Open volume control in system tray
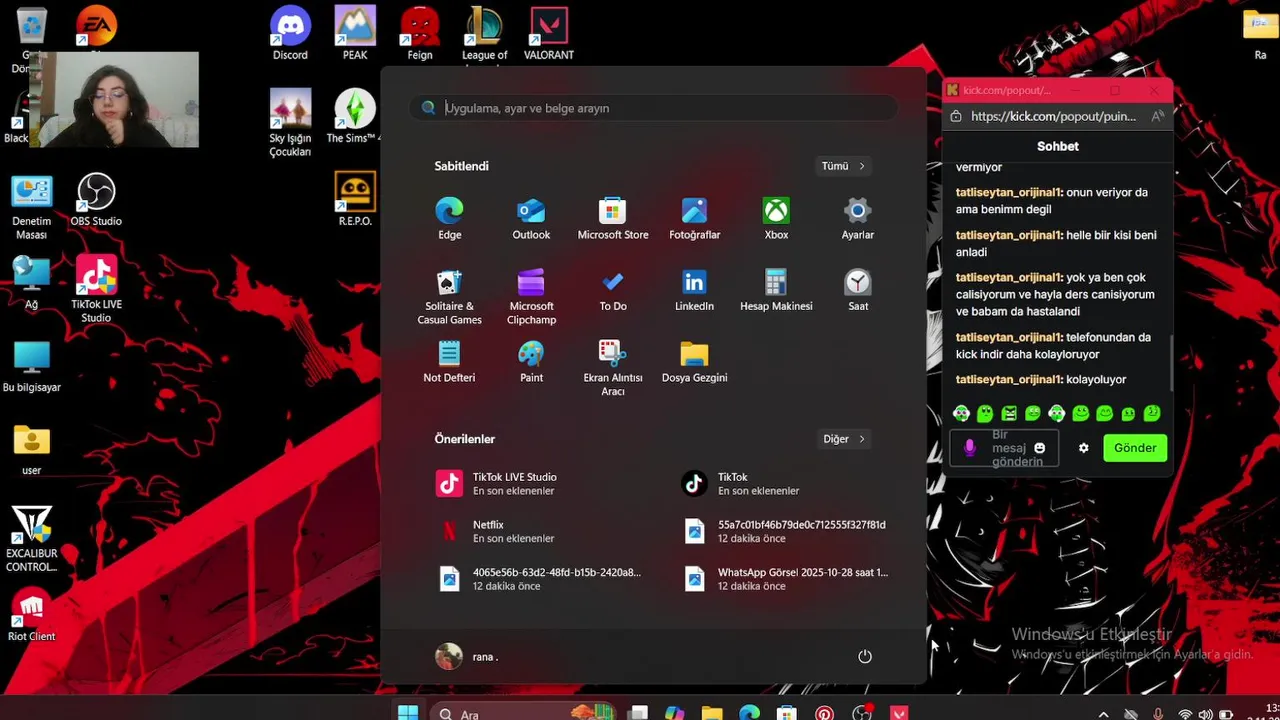 tap(1205, 714)
